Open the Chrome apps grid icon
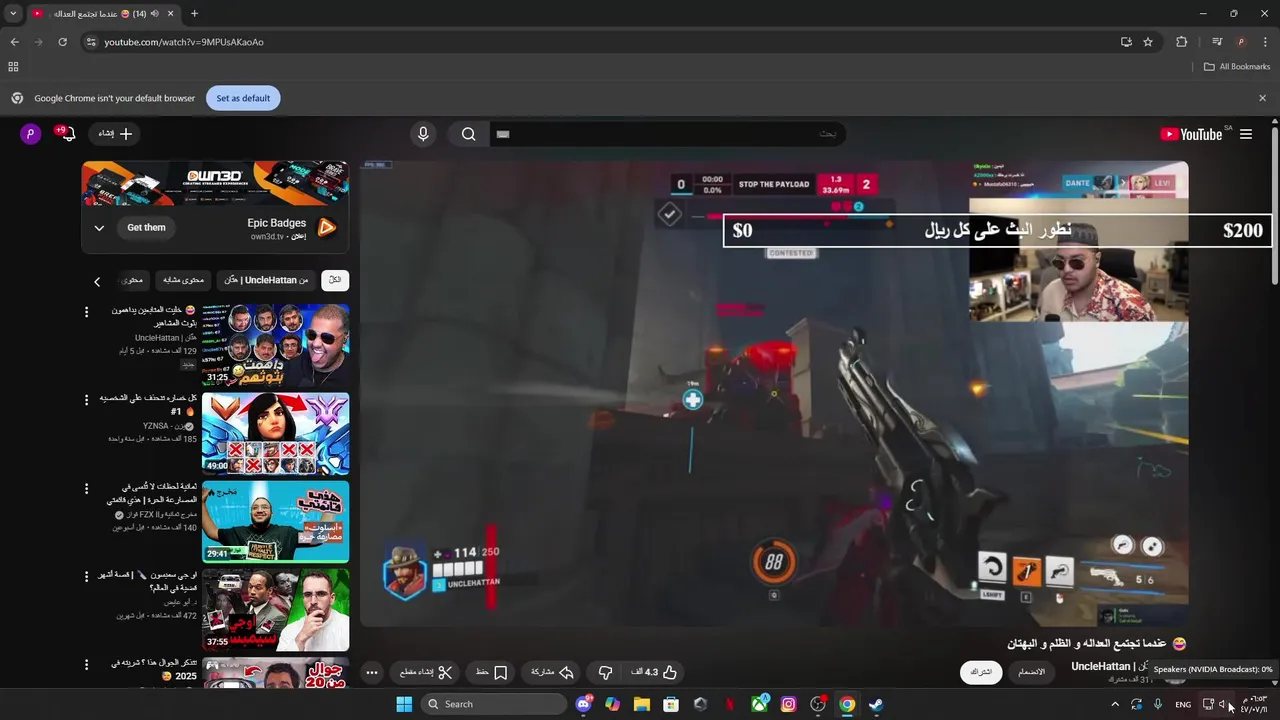Image resolution: width=1280 pixels, height=720 pixels. (13, 67)
